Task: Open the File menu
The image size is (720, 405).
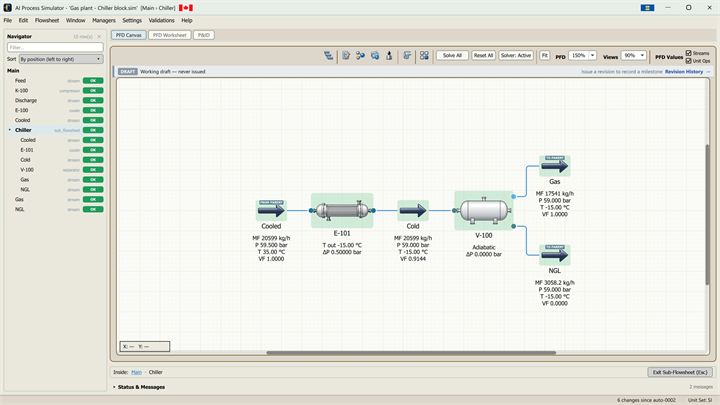Action: (8, 21)
